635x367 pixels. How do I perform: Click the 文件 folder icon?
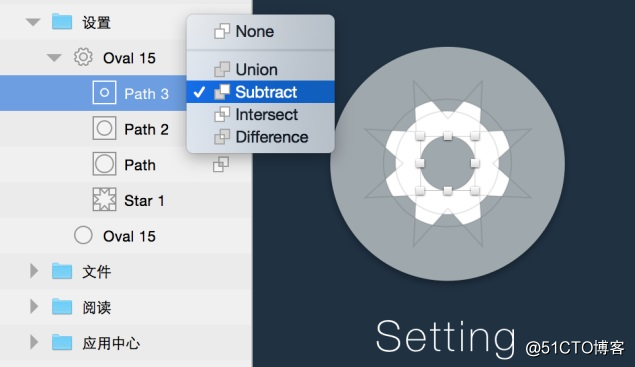(x=62, y=271)
